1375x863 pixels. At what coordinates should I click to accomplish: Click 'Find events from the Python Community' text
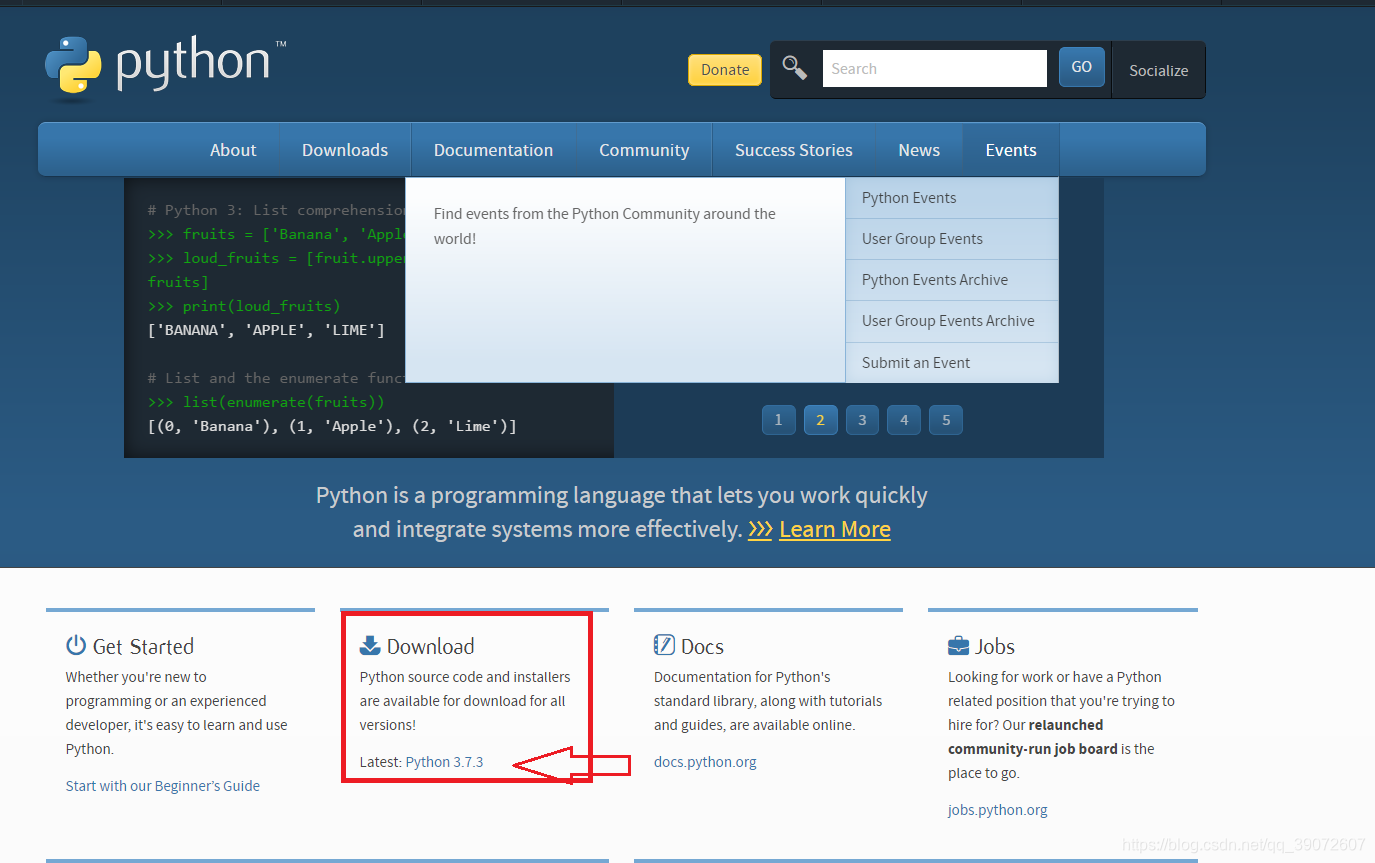[605, 226]
